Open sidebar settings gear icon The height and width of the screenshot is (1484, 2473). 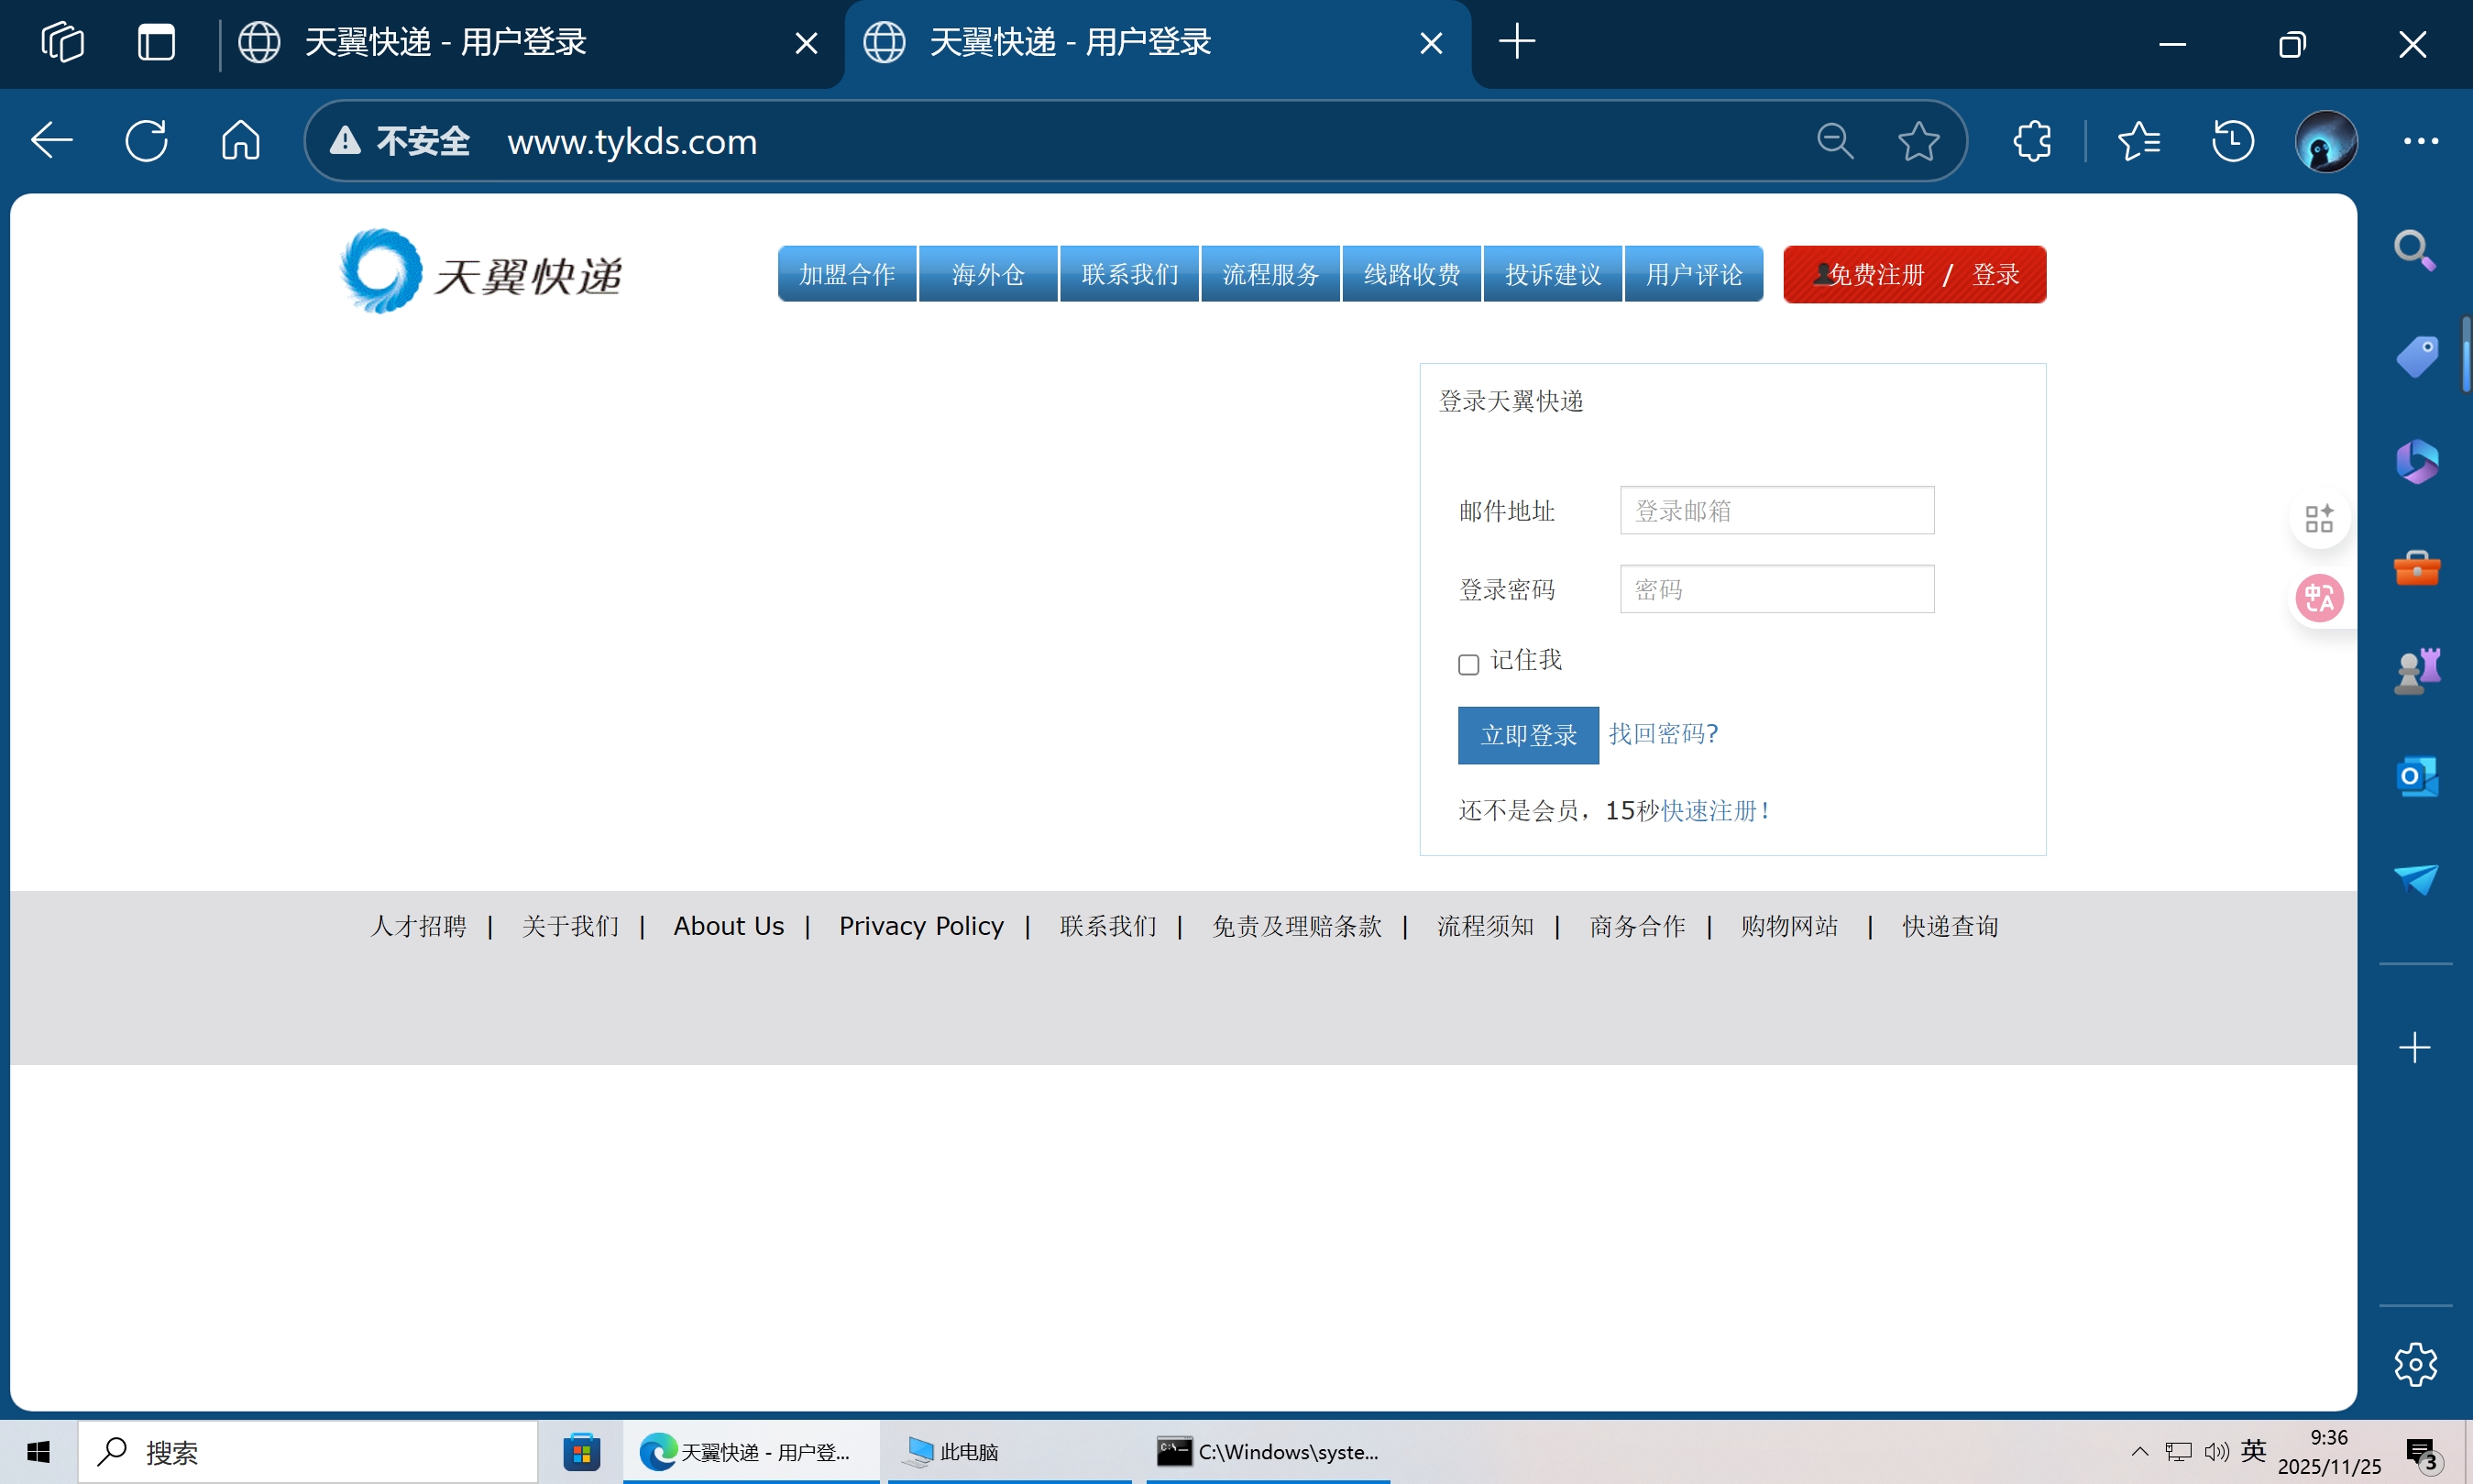[x=2415, y=1364]
